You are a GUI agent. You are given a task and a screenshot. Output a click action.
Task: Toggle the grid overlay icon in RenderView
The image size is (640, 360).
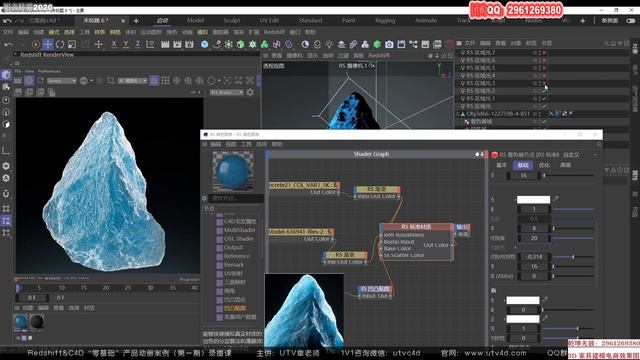pos(165,80)
